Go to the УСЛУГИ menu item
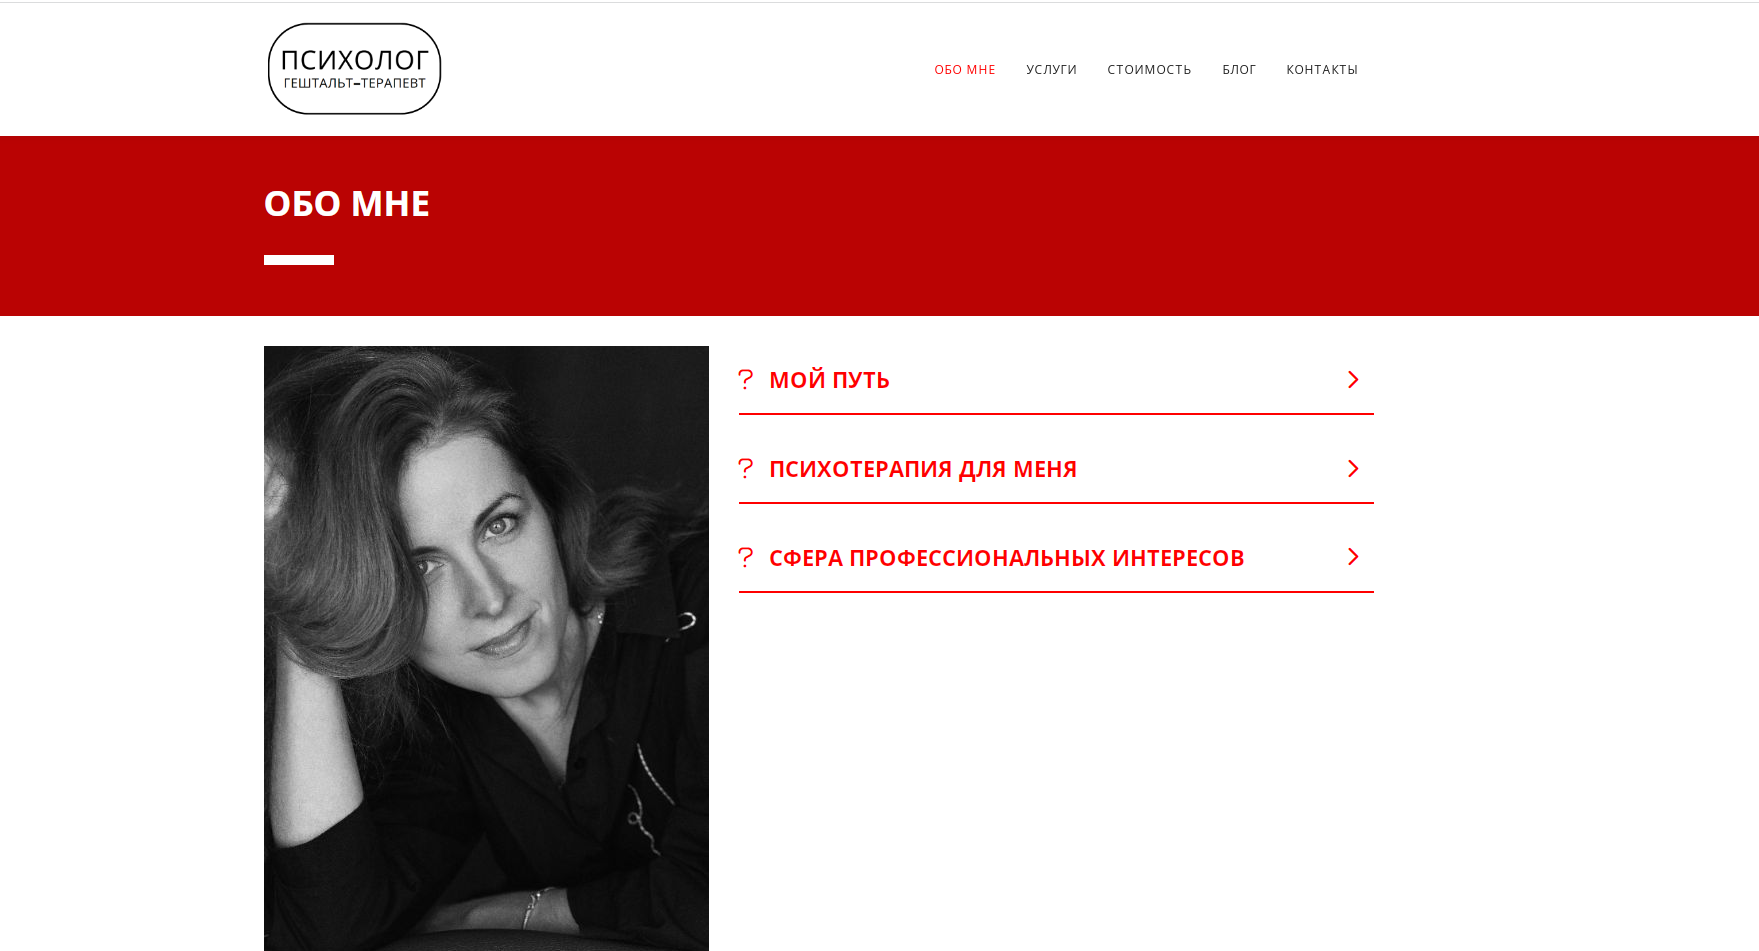Viewport: 1759px width, 951px height. [x=1051, y=70]
